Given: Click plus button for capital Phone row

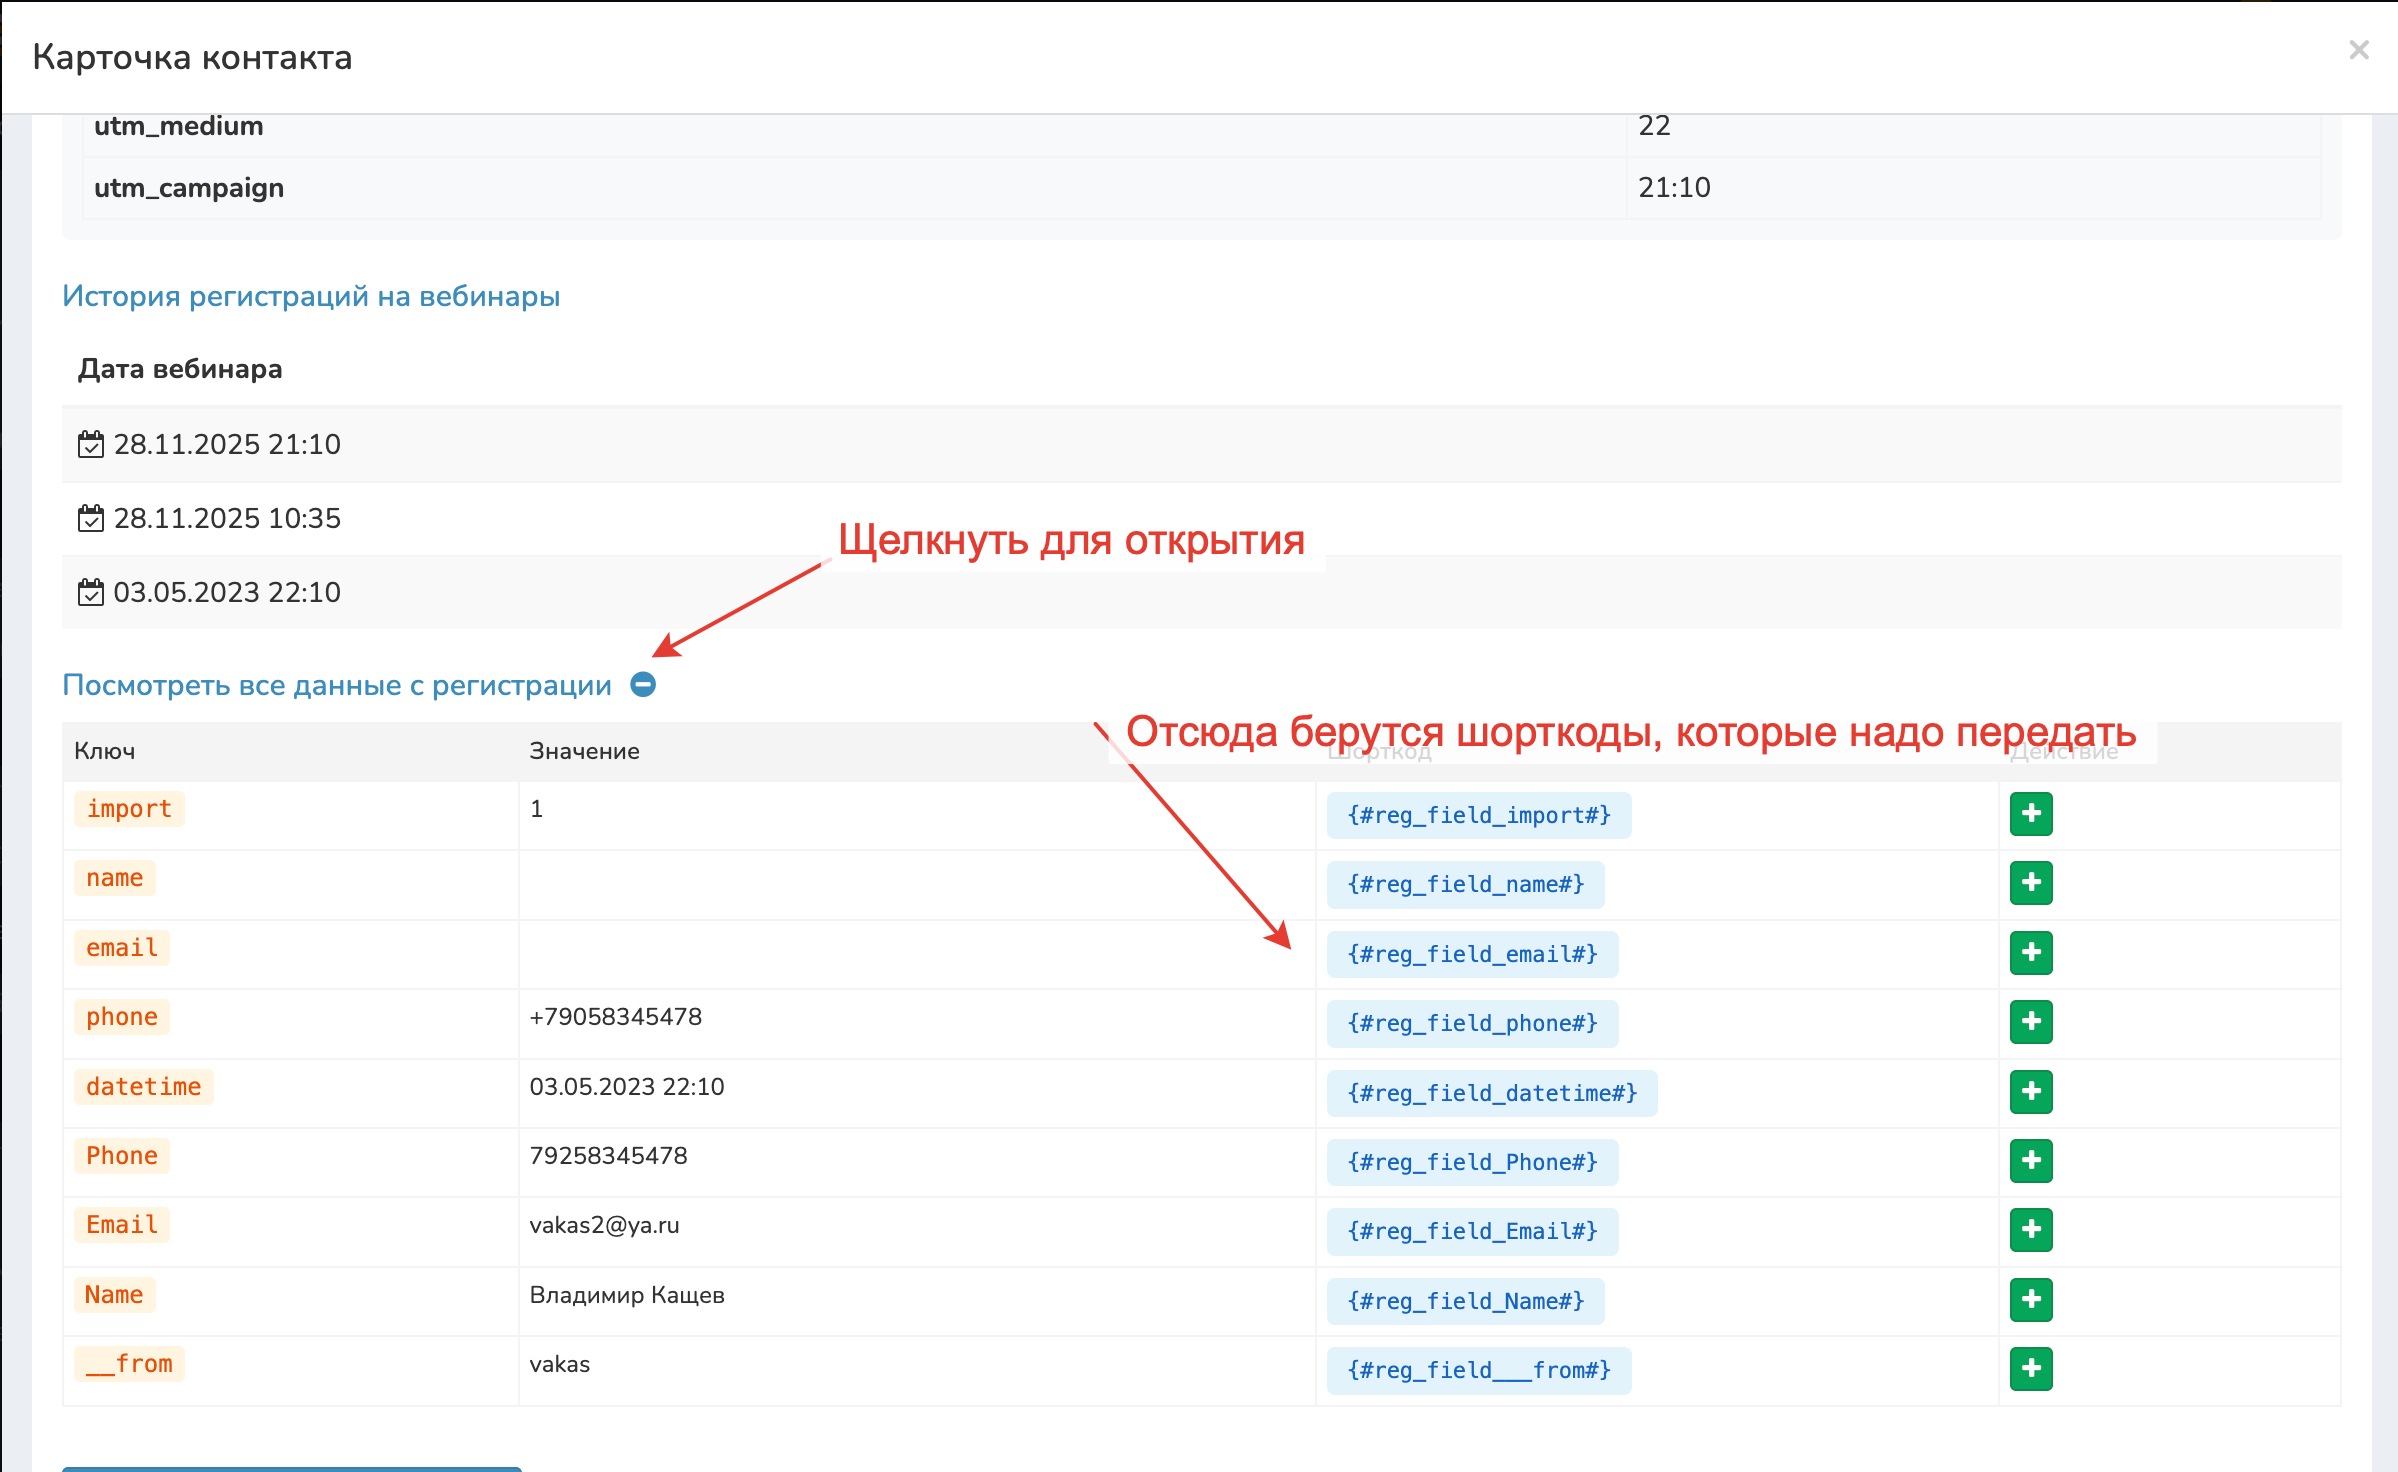Looking at the screenshot, I should (x=2030, y=1160).
